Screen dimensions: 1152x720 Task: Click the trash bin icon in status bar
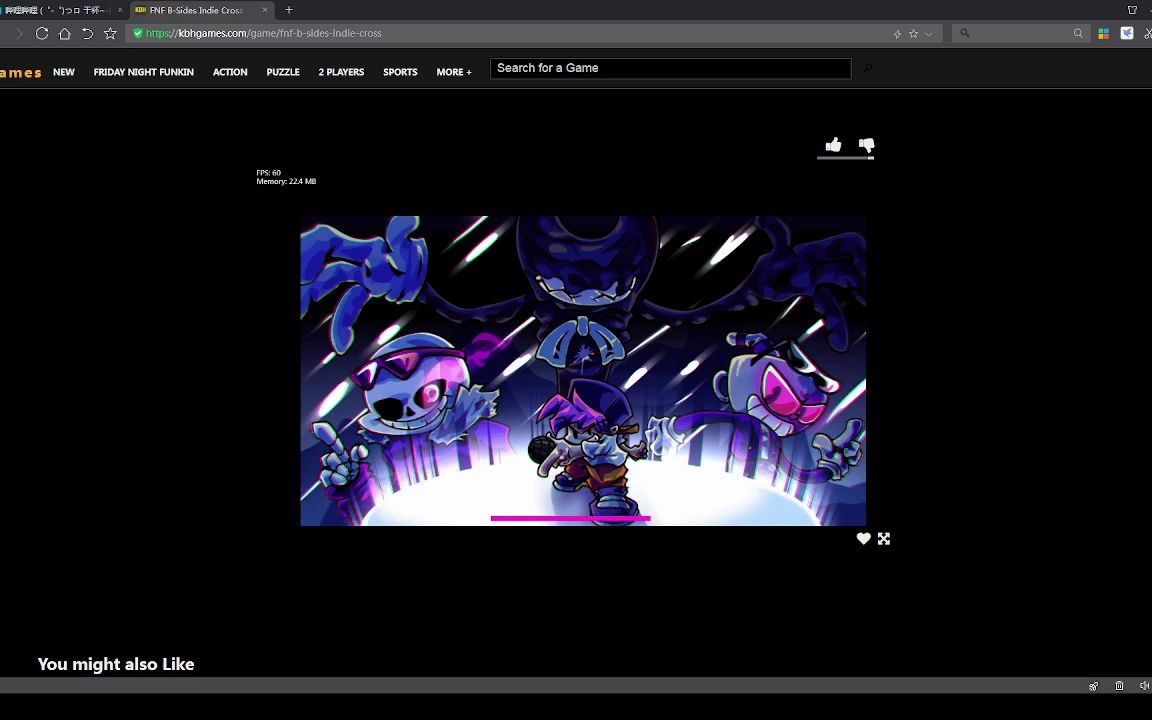[1120, 685]
